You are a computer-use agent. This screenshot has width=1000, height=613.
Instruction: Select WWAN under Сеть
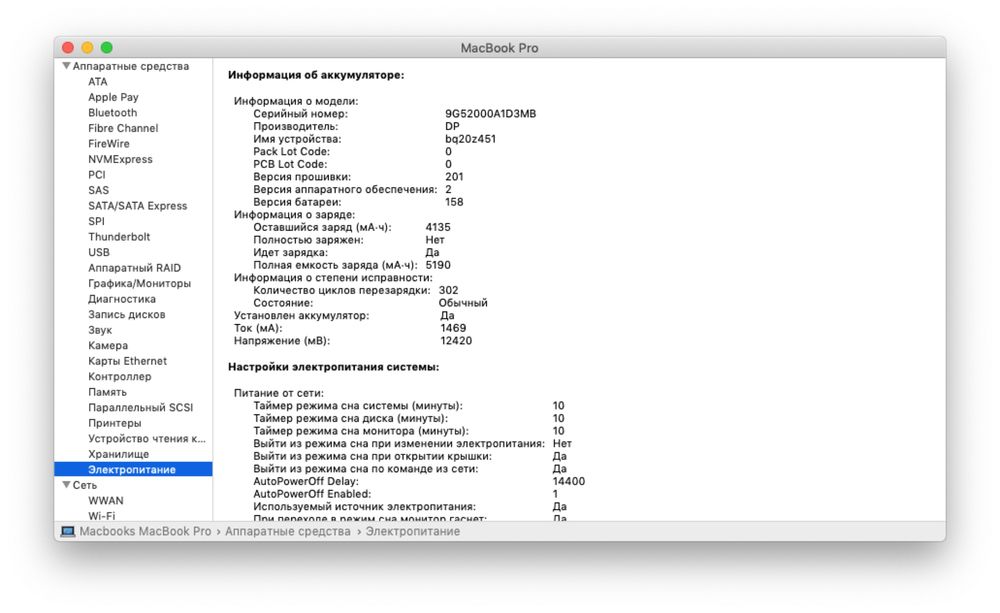tap(105, 501)
